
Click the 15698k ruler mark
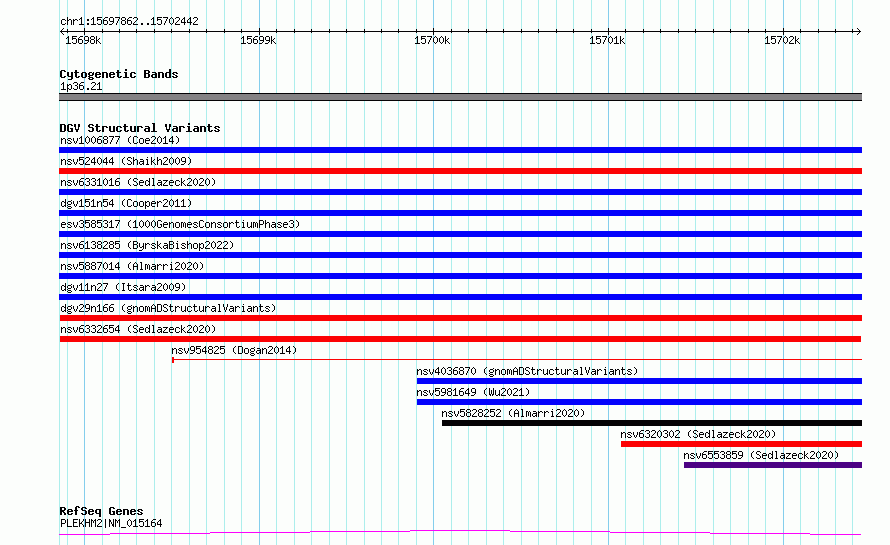pyautogui.click(x=83, y=40)
